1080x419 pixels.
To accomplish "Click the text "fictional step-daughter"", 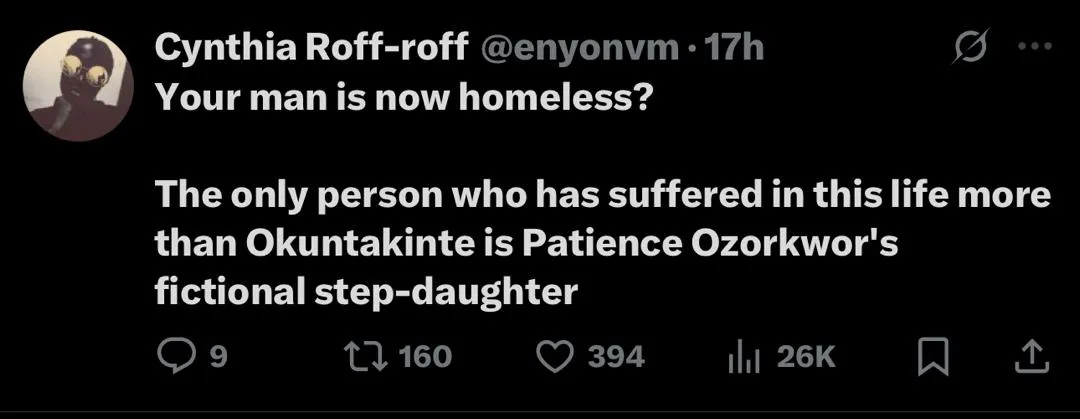I will tap(367, 291).
